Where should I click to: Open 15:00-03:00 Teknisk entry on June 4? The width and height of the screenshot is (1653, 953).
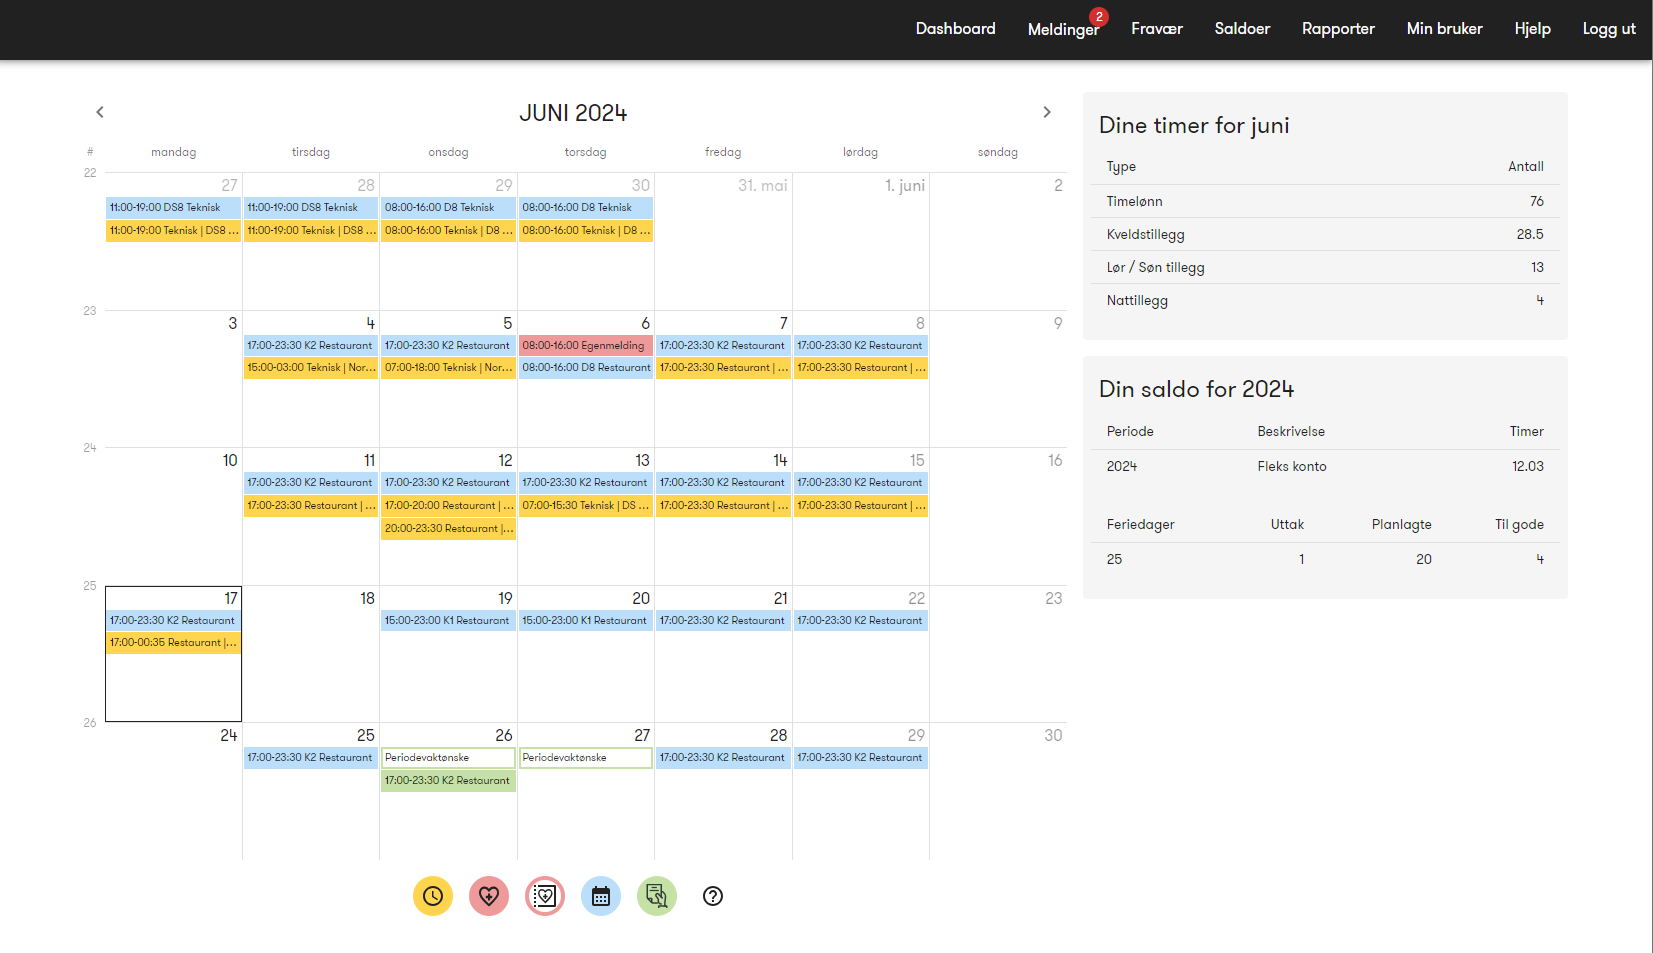coord(311,368)
